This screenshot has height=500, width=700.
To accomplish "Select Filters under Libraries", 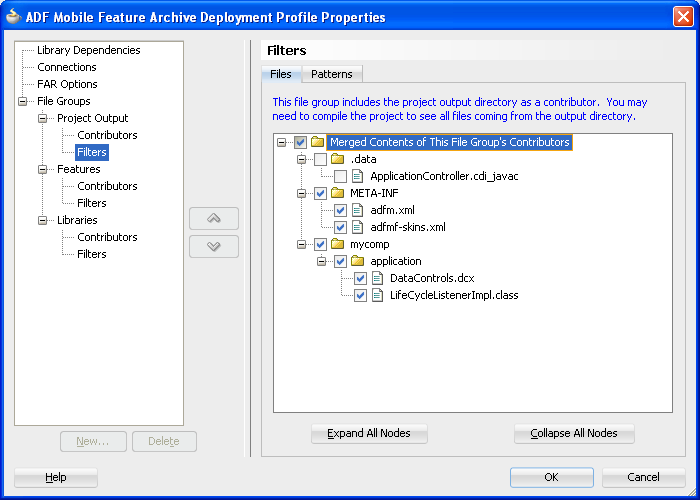I will [x=92, y=254].
